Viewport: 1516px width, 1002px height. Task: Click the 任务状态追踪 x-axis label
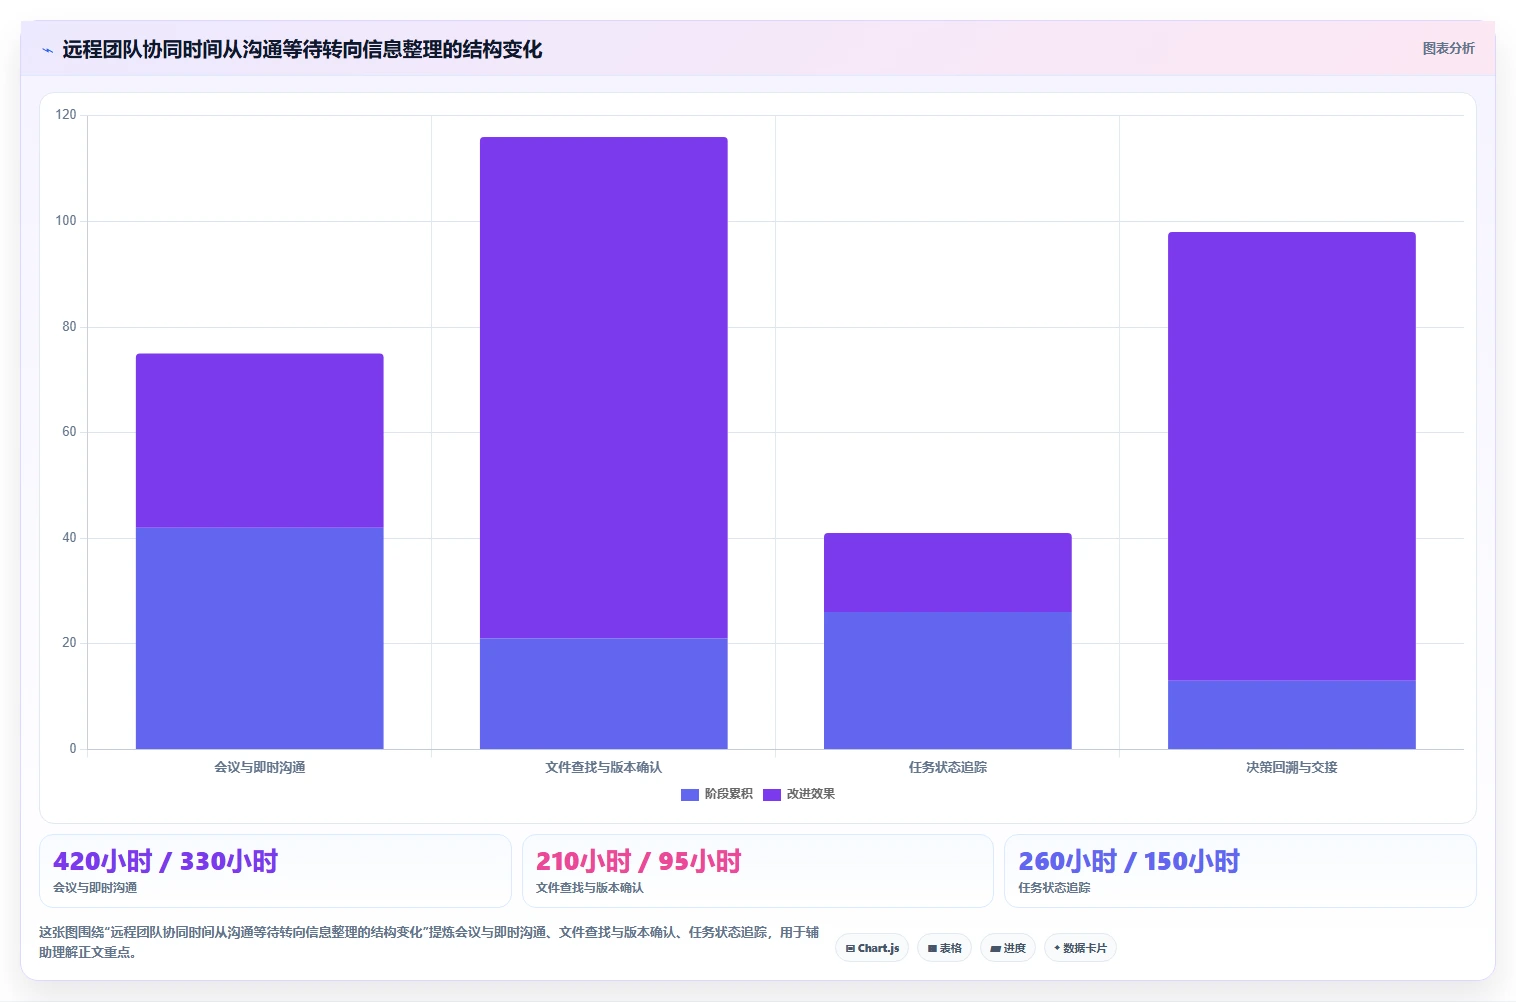click(x=948, y=768)
